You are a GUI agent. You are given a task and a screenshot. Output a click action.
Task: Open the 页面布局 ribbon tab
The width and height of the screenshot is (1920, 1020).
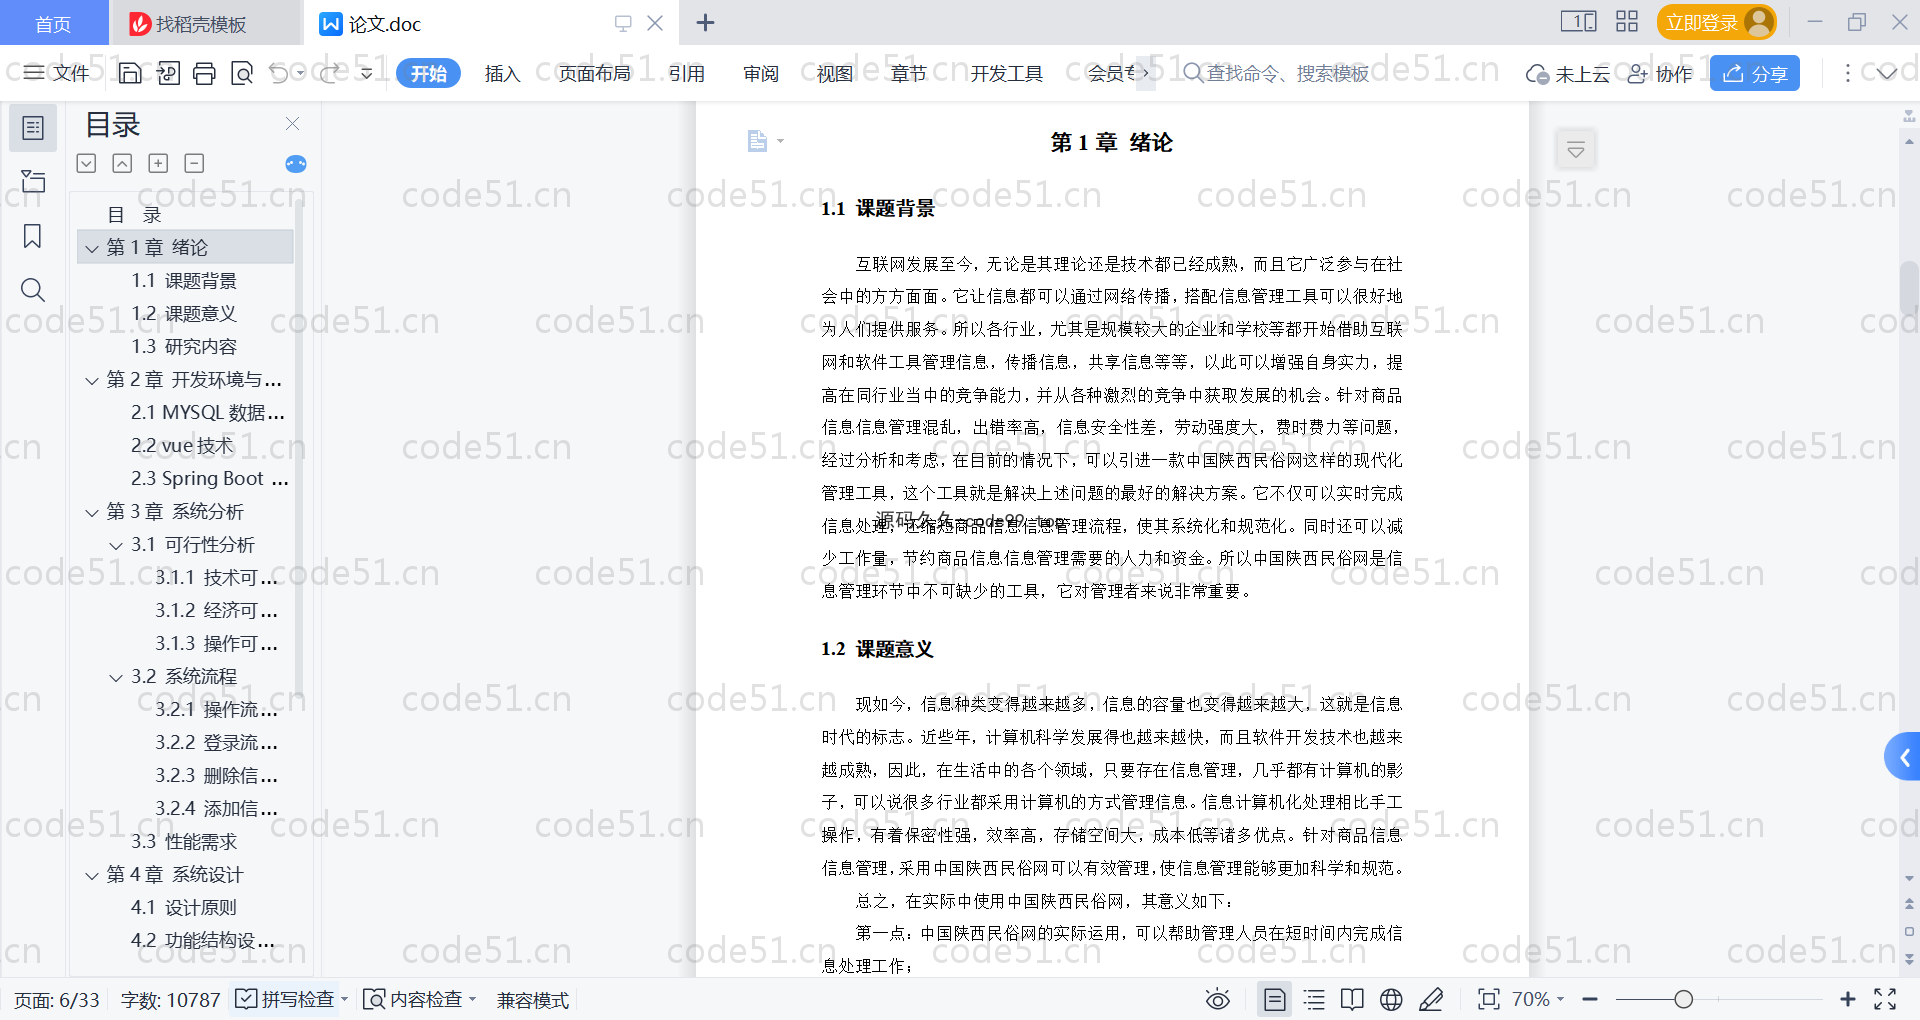click(x=594, y=73)
